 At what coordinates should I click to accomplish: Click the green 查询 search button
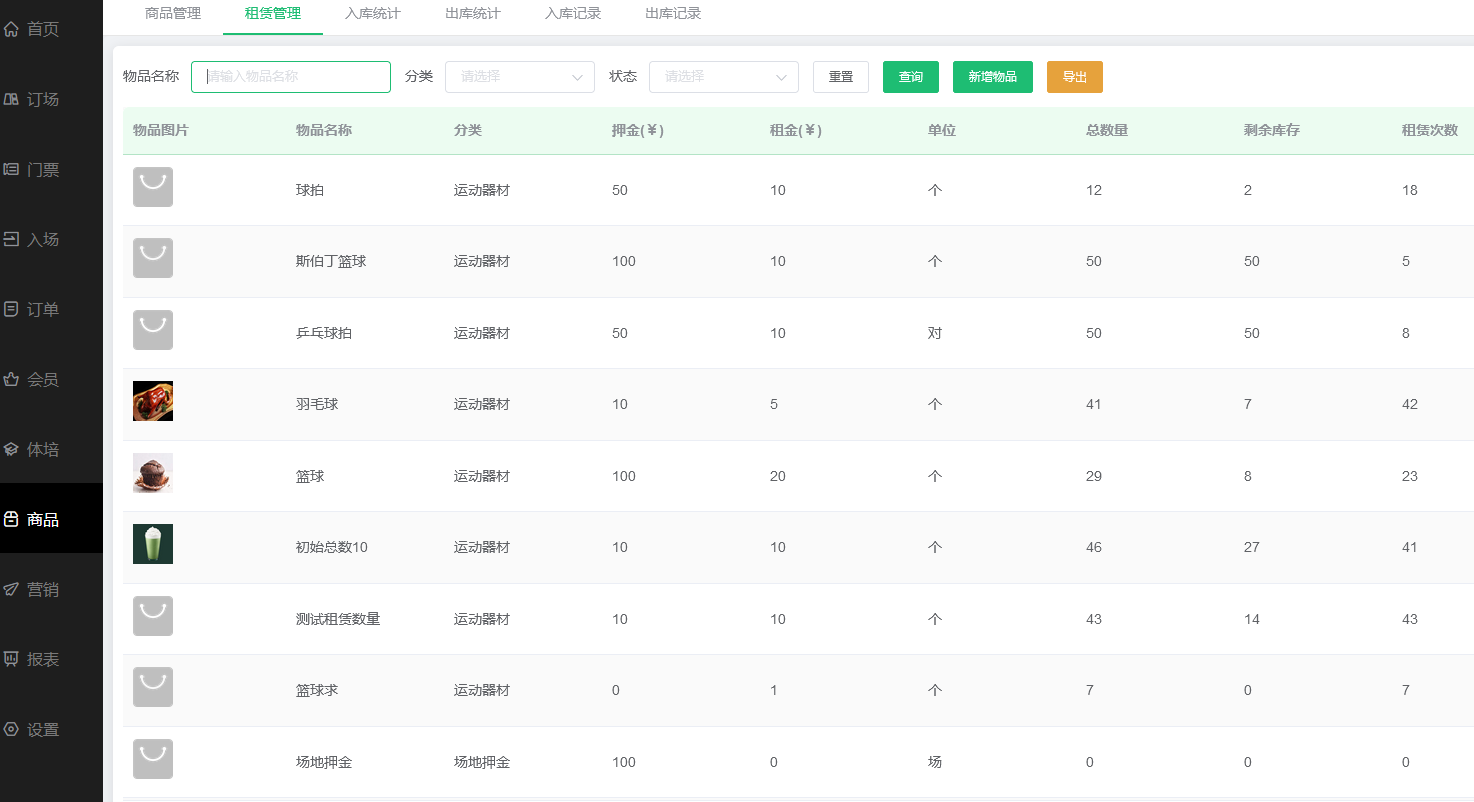click(910, 77)
